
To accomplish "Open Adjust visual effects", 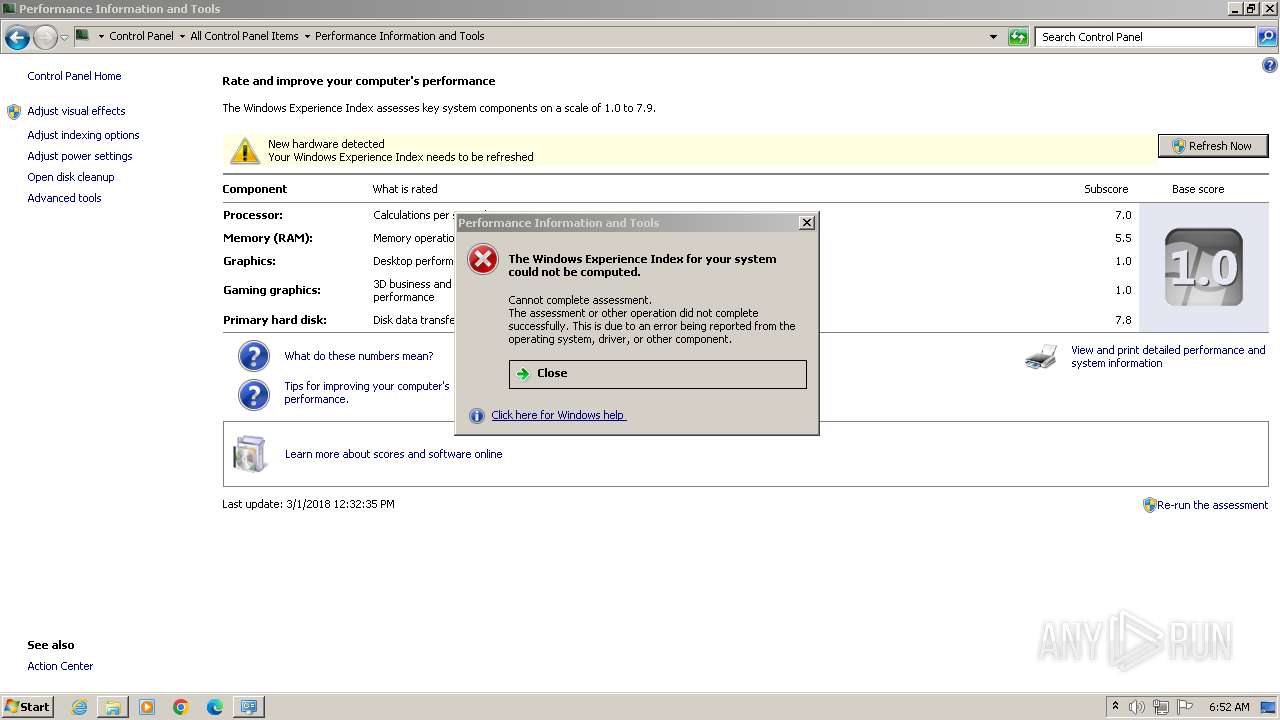I will (76, 111).
